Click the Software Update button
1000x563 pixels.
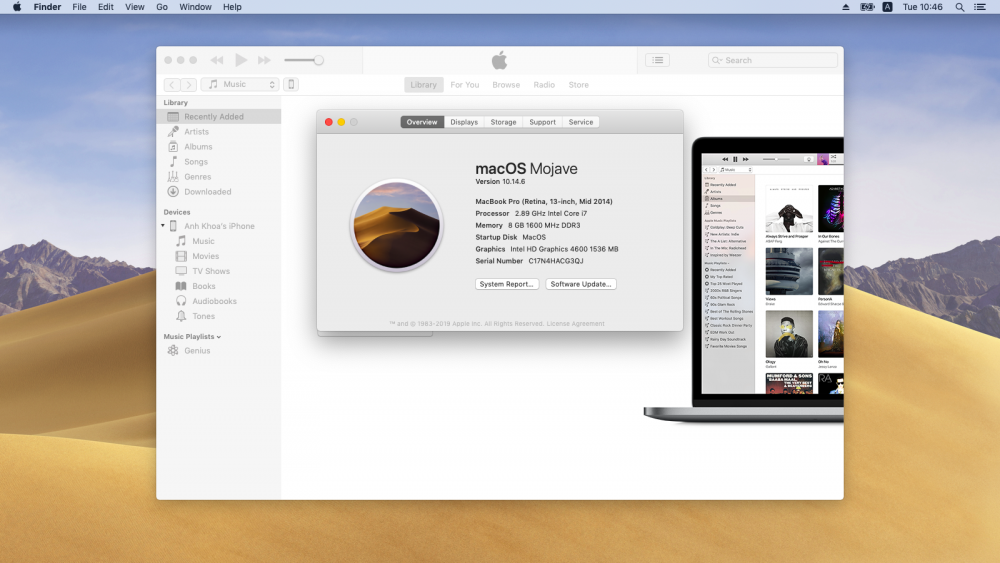click(581, 284)
